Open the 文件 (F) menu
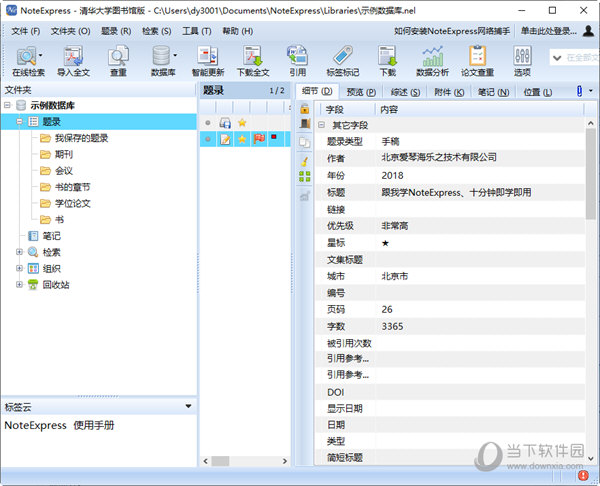 pyautogui.click(x=26, y=31)
